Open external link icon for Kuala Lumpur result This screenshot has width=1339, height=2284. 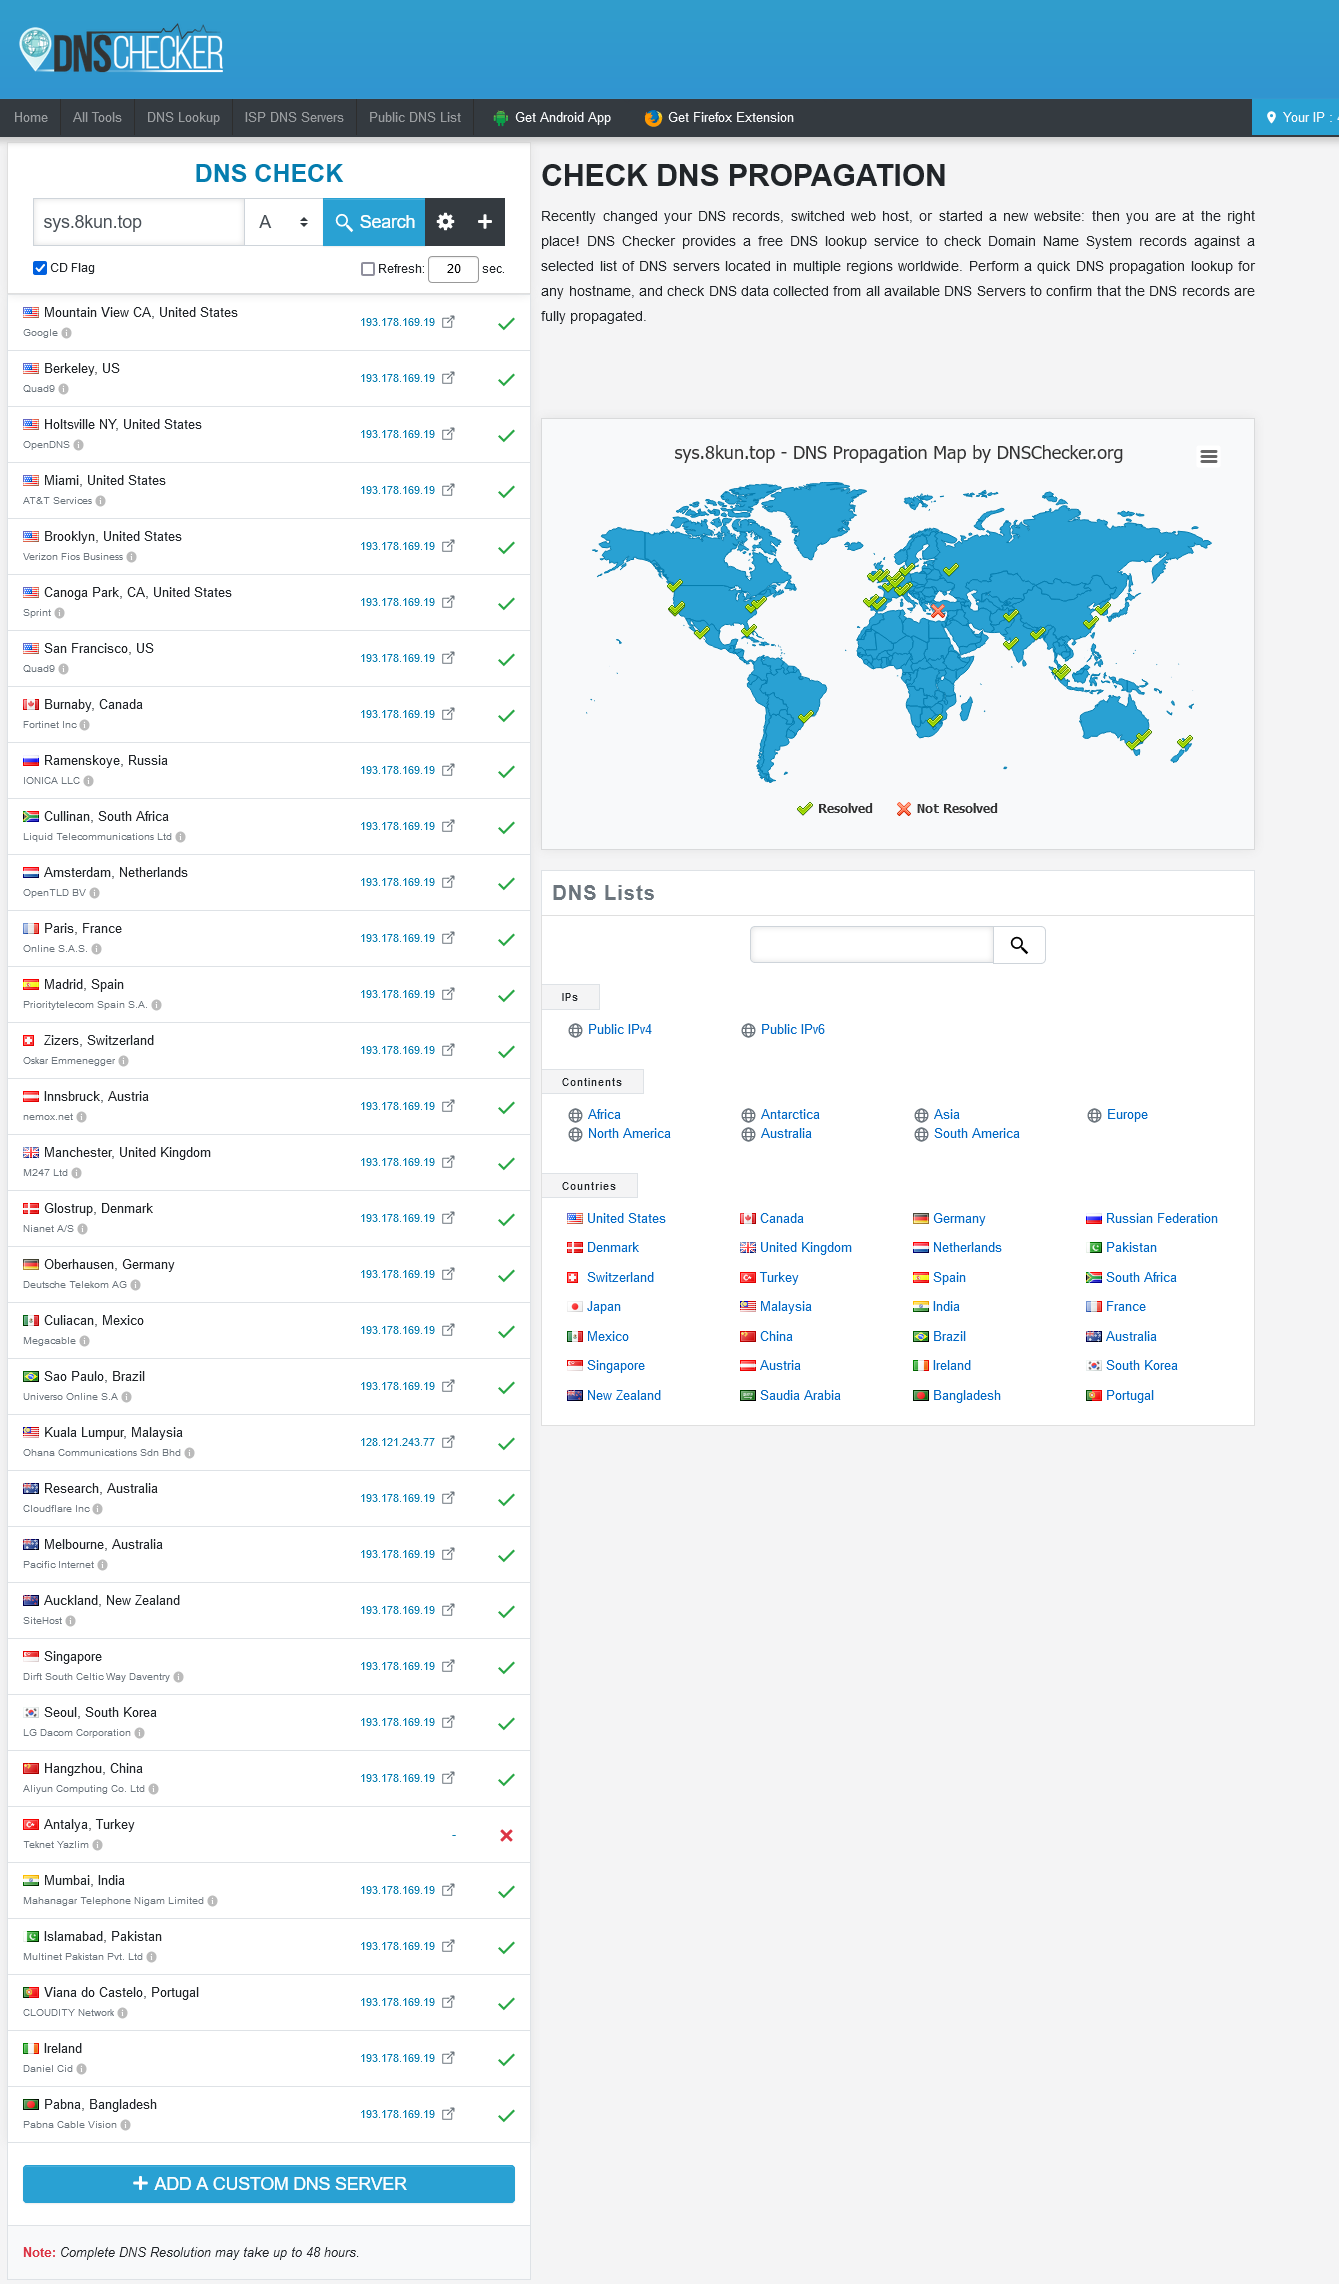(448, 1442)
